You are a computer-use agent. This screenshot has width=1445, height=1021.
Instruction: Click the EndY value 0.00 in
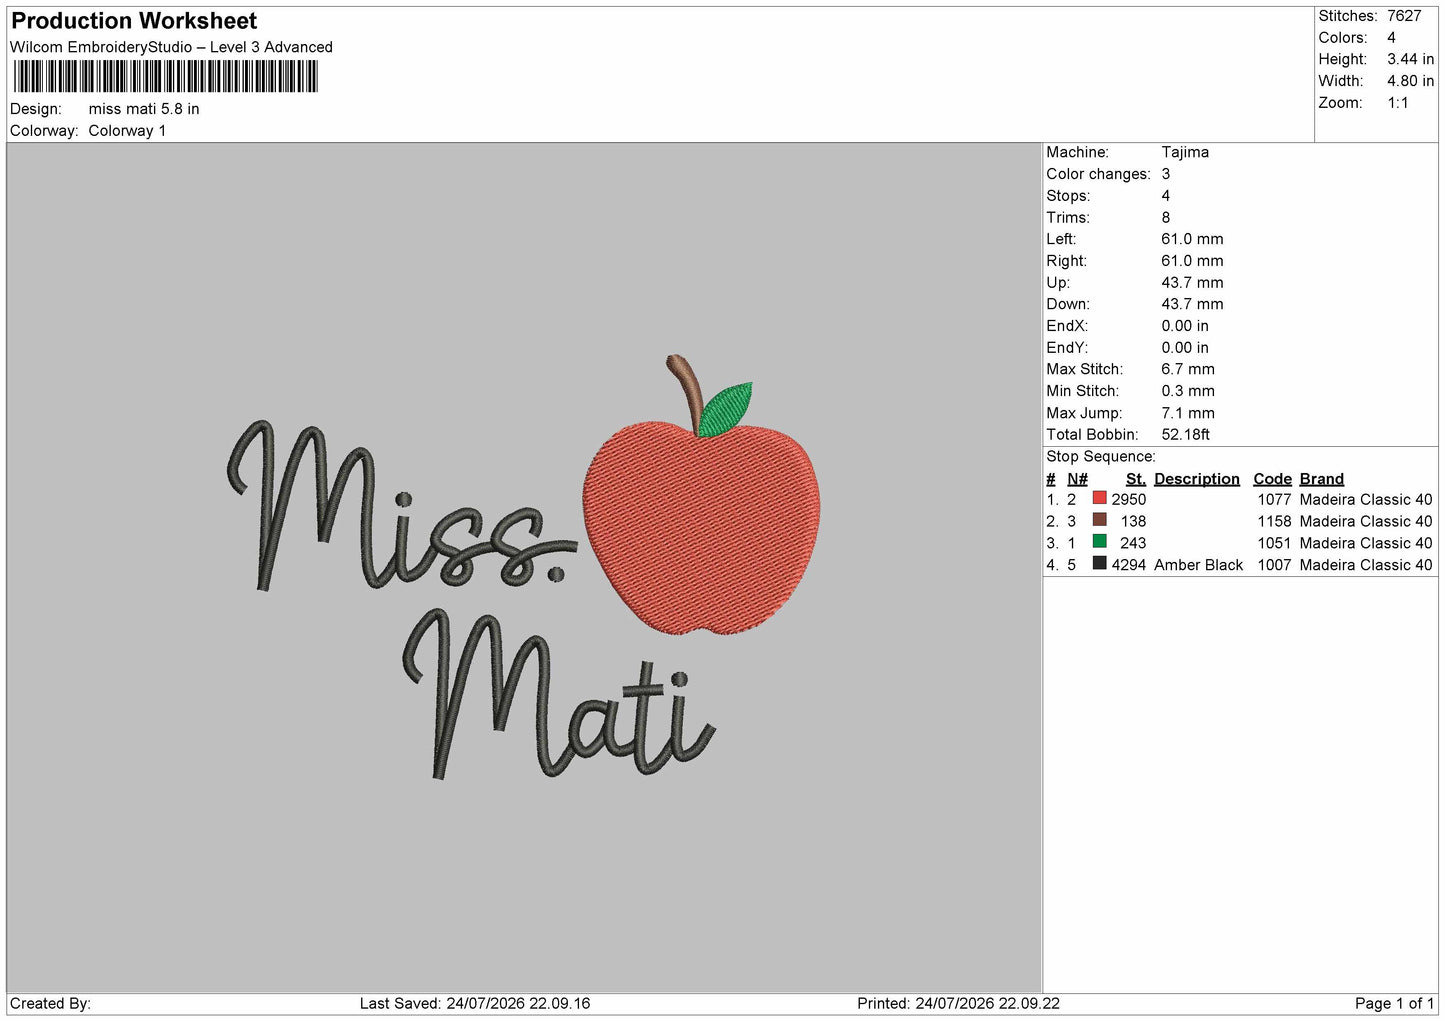(x=1185, y=348)
